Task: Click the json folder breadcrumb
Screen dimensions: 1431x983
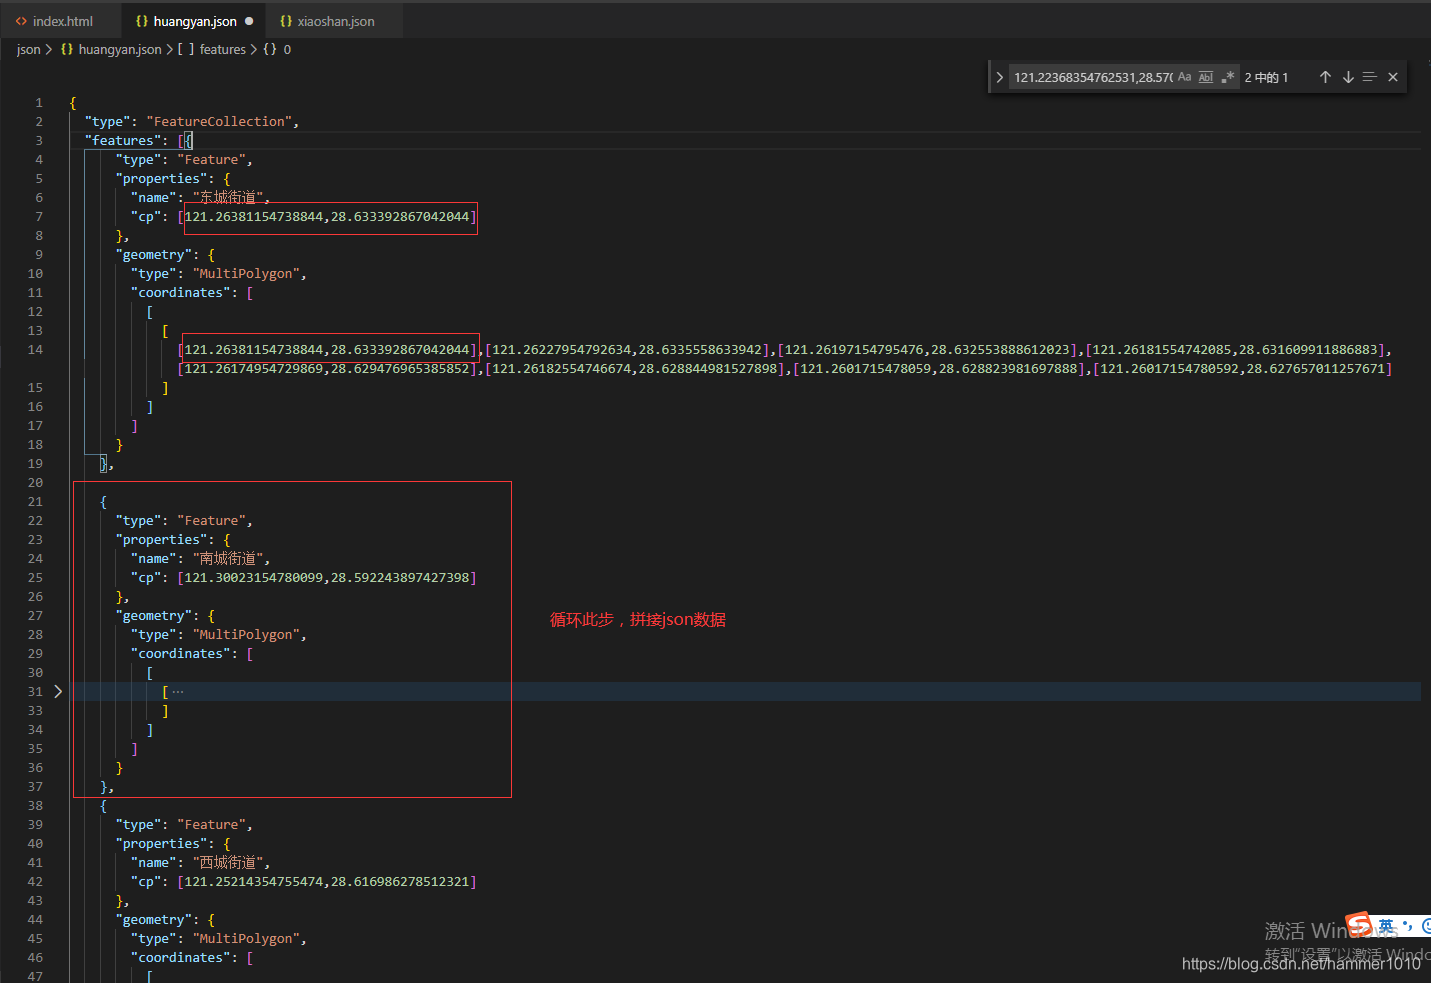Action: (x=28, y=49)
